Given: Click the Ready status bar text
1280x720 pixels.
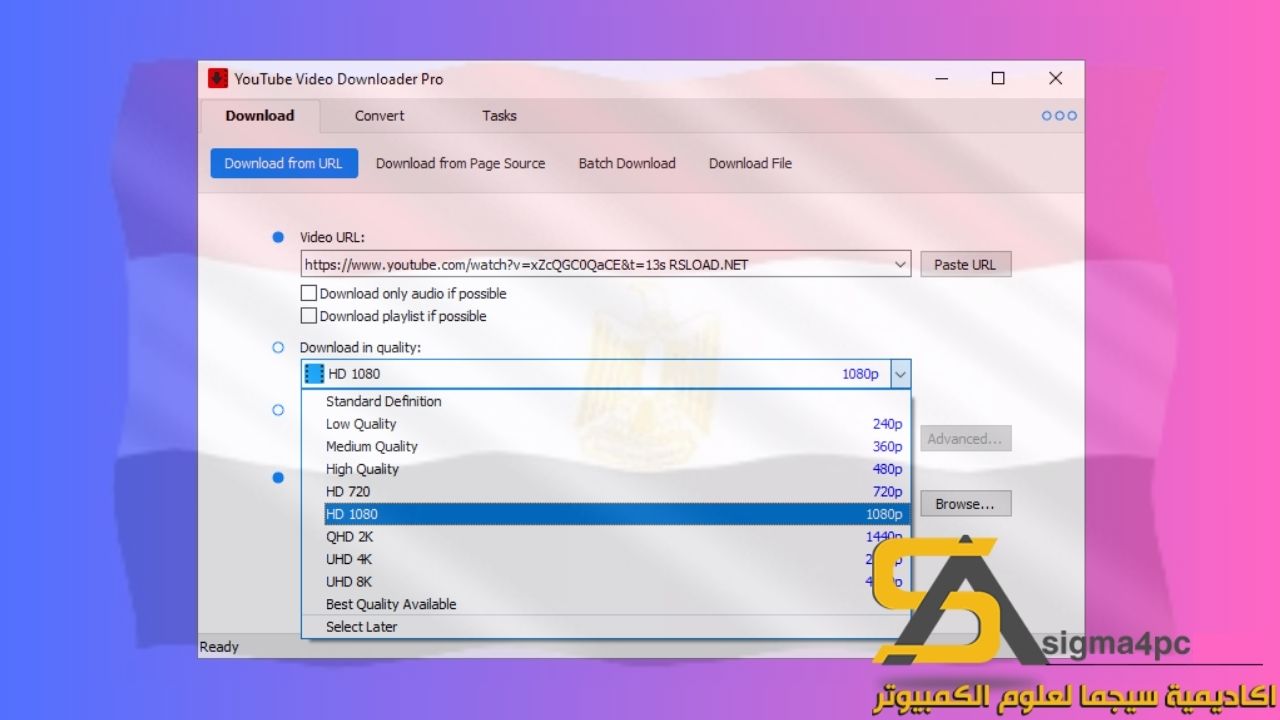Looking at the screenshot, I should 220,647.
